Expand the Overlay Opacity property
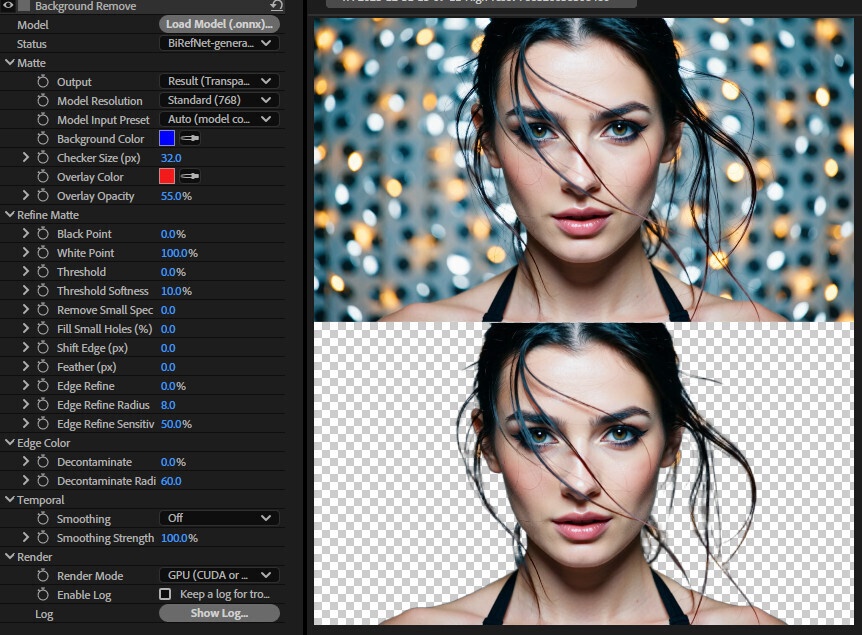Screen dimensions: 862x635 click(25, 196)
